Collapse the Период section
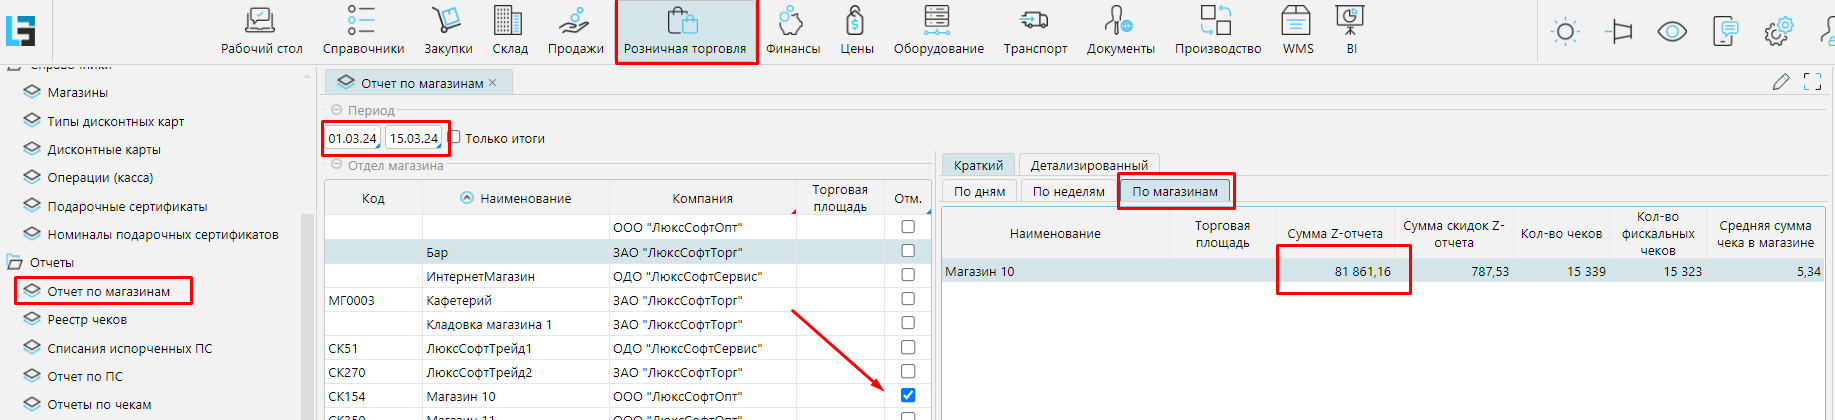The width and height of the screenshot is (1835, 420). (x=337, y=110)
